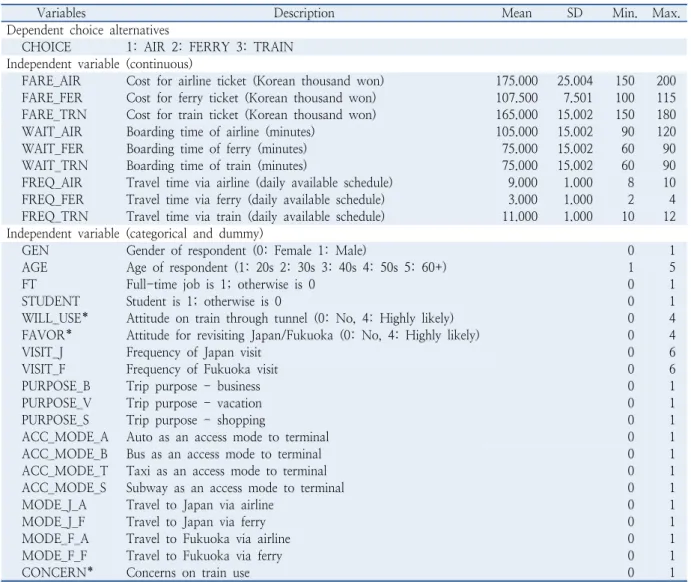Viewport: 691px width, 582px height.
Task: Select 'Independent variable (continuous)' heading
Action: (100, 64)
